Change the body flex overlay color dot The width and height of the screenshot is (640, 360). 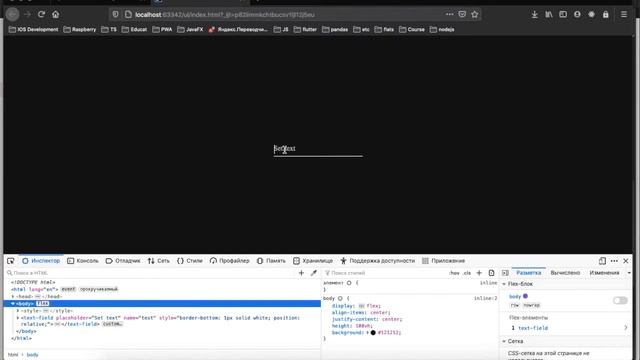(525, 296)
